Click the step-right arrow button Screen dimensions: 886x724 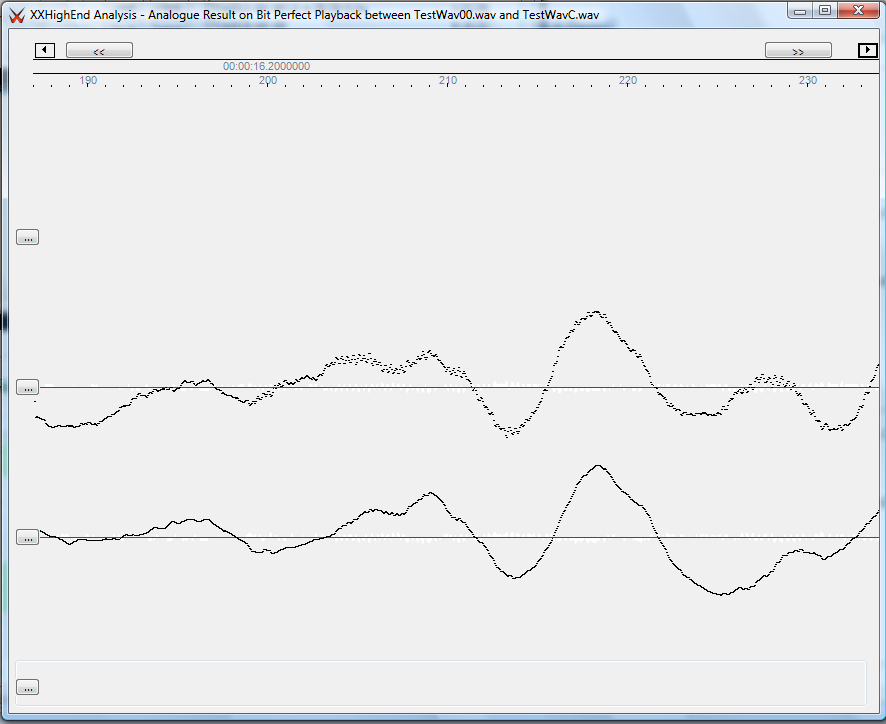click(x=868, y=50)
